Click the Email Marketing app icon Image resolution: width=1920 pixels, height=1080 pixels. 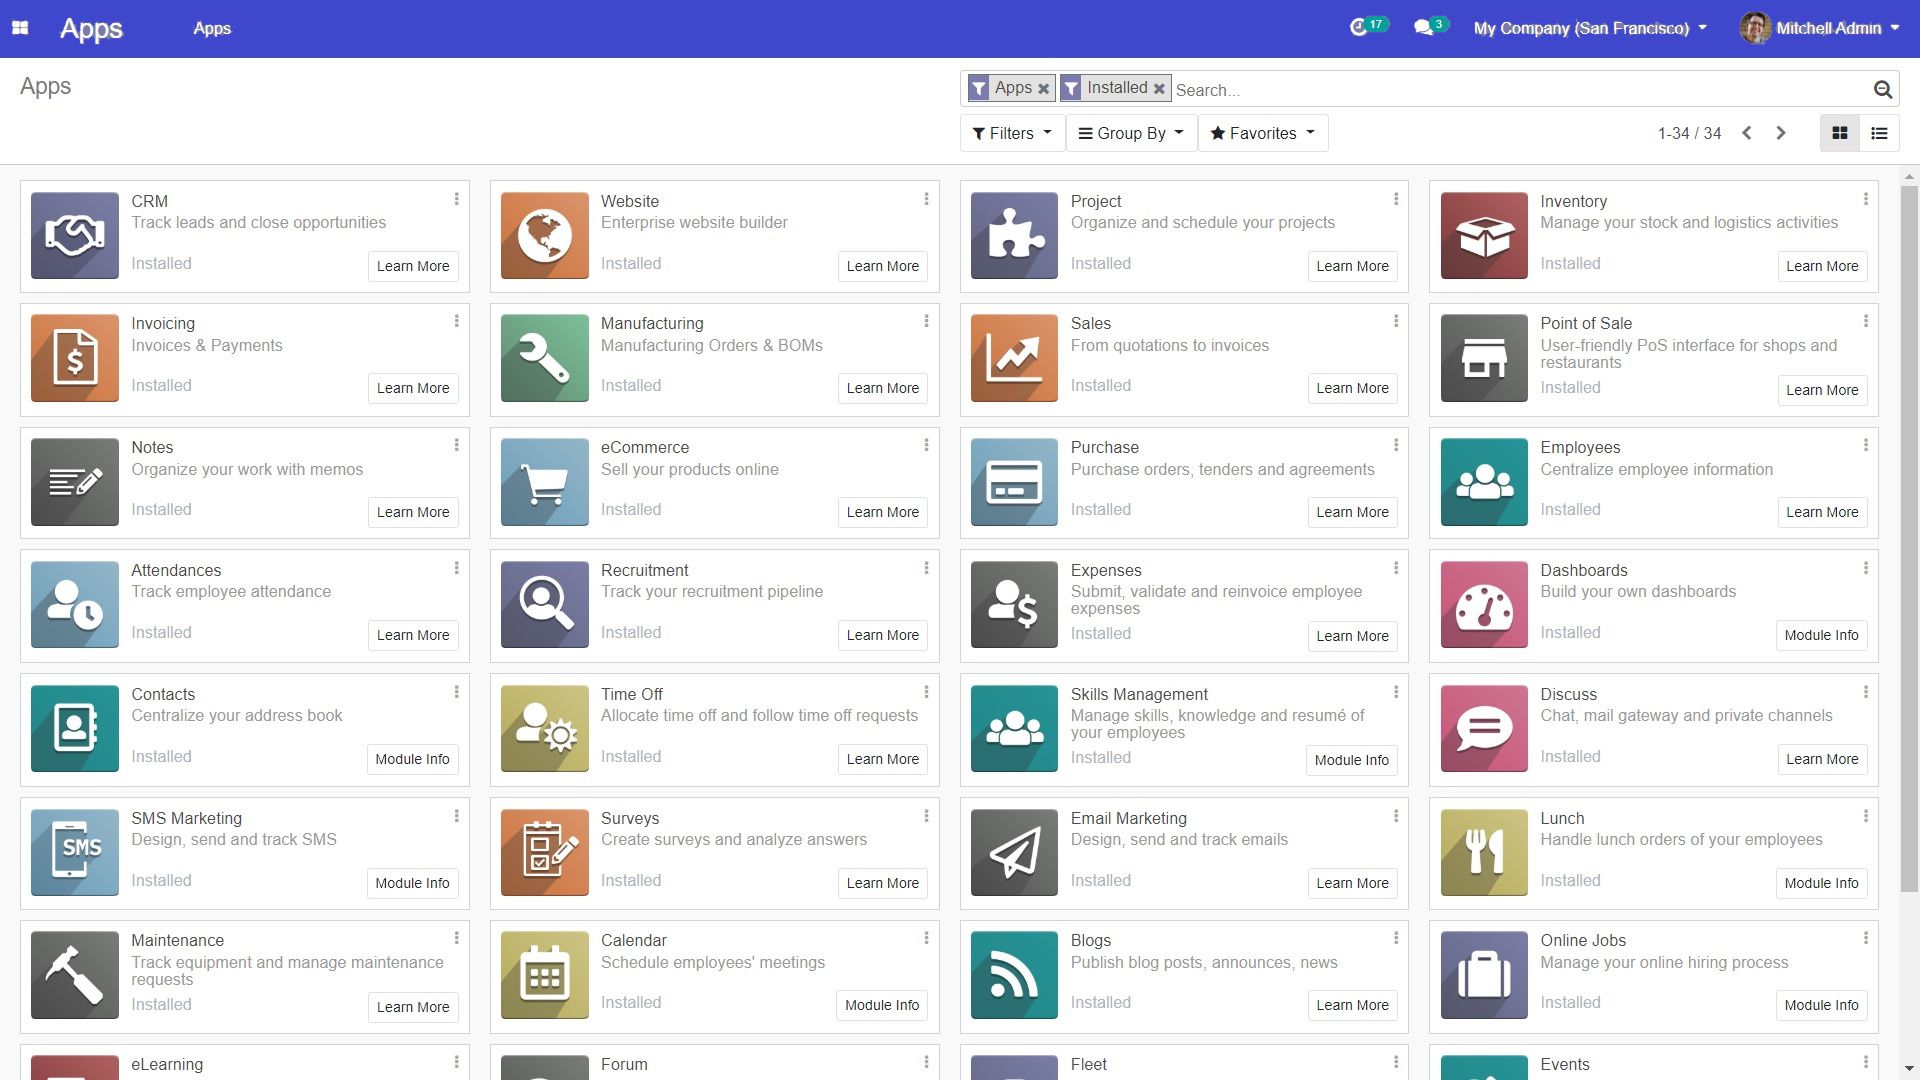(x=1013, y=851)
